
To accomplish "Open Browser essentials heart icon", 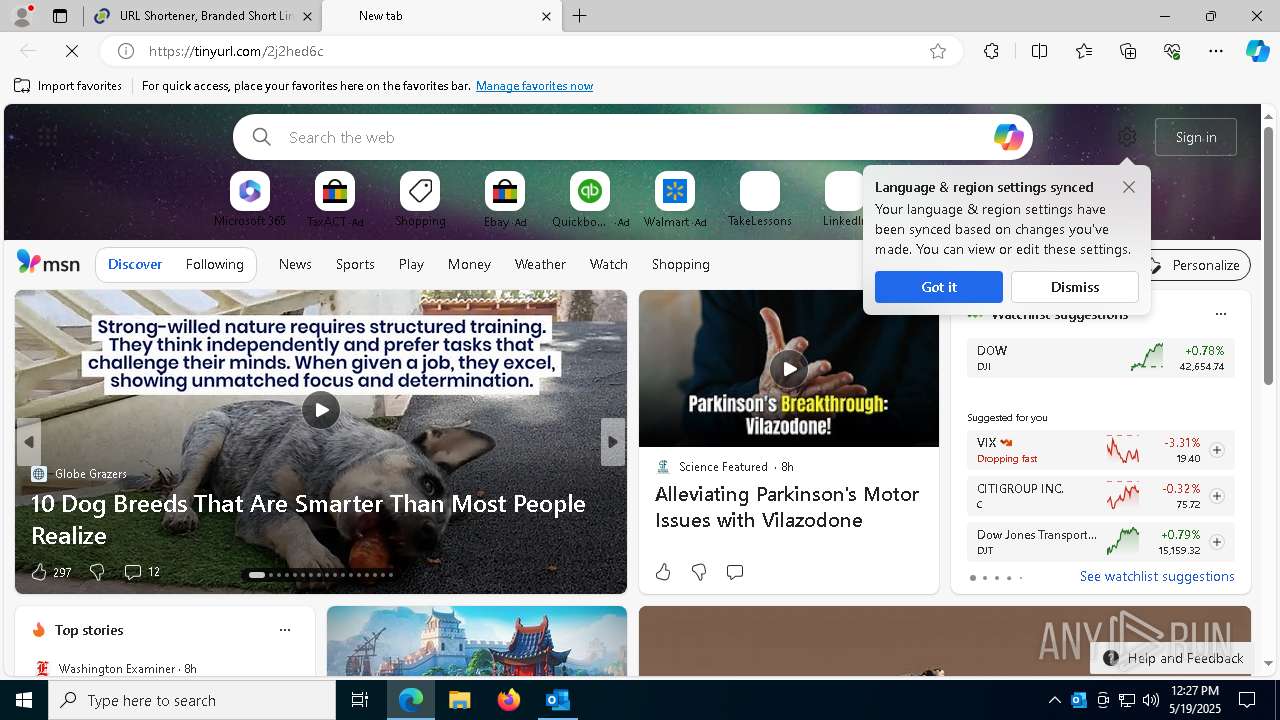I will click(1172, 51).
